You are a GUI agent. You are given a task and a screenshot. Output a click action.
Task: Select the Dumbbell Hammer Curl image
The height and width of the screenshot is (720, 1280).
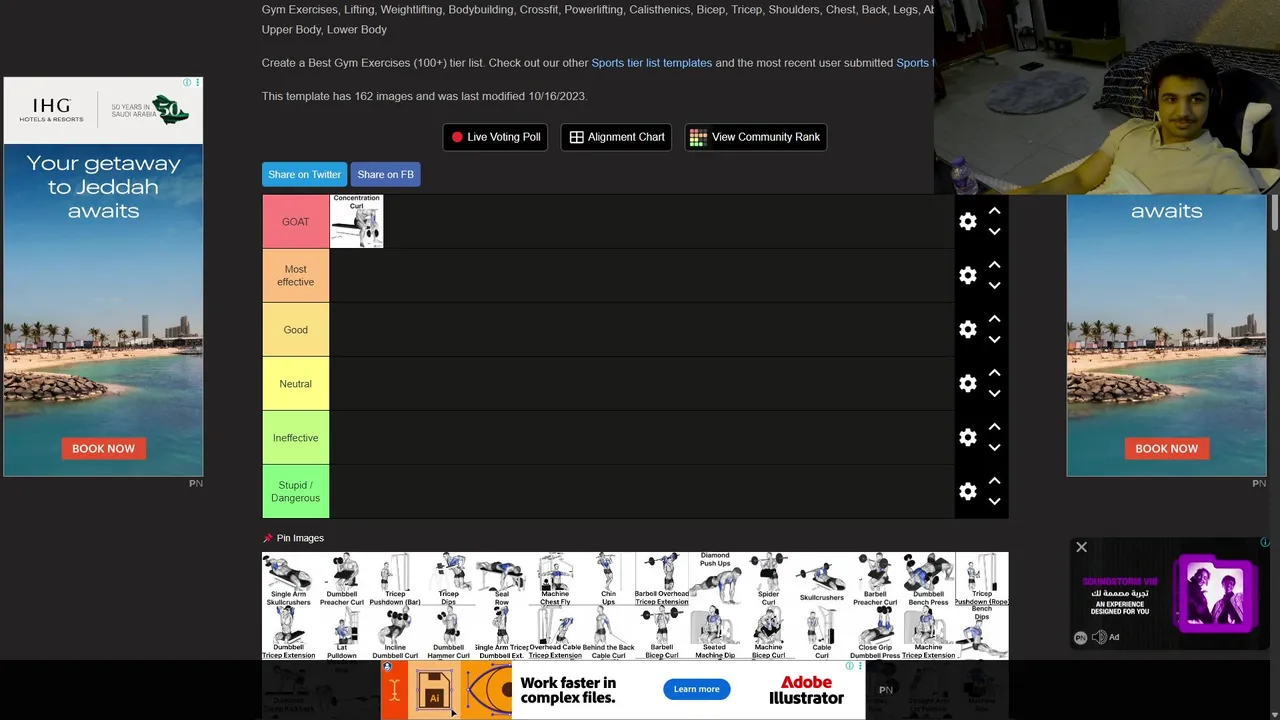click(x=448, y=633)
